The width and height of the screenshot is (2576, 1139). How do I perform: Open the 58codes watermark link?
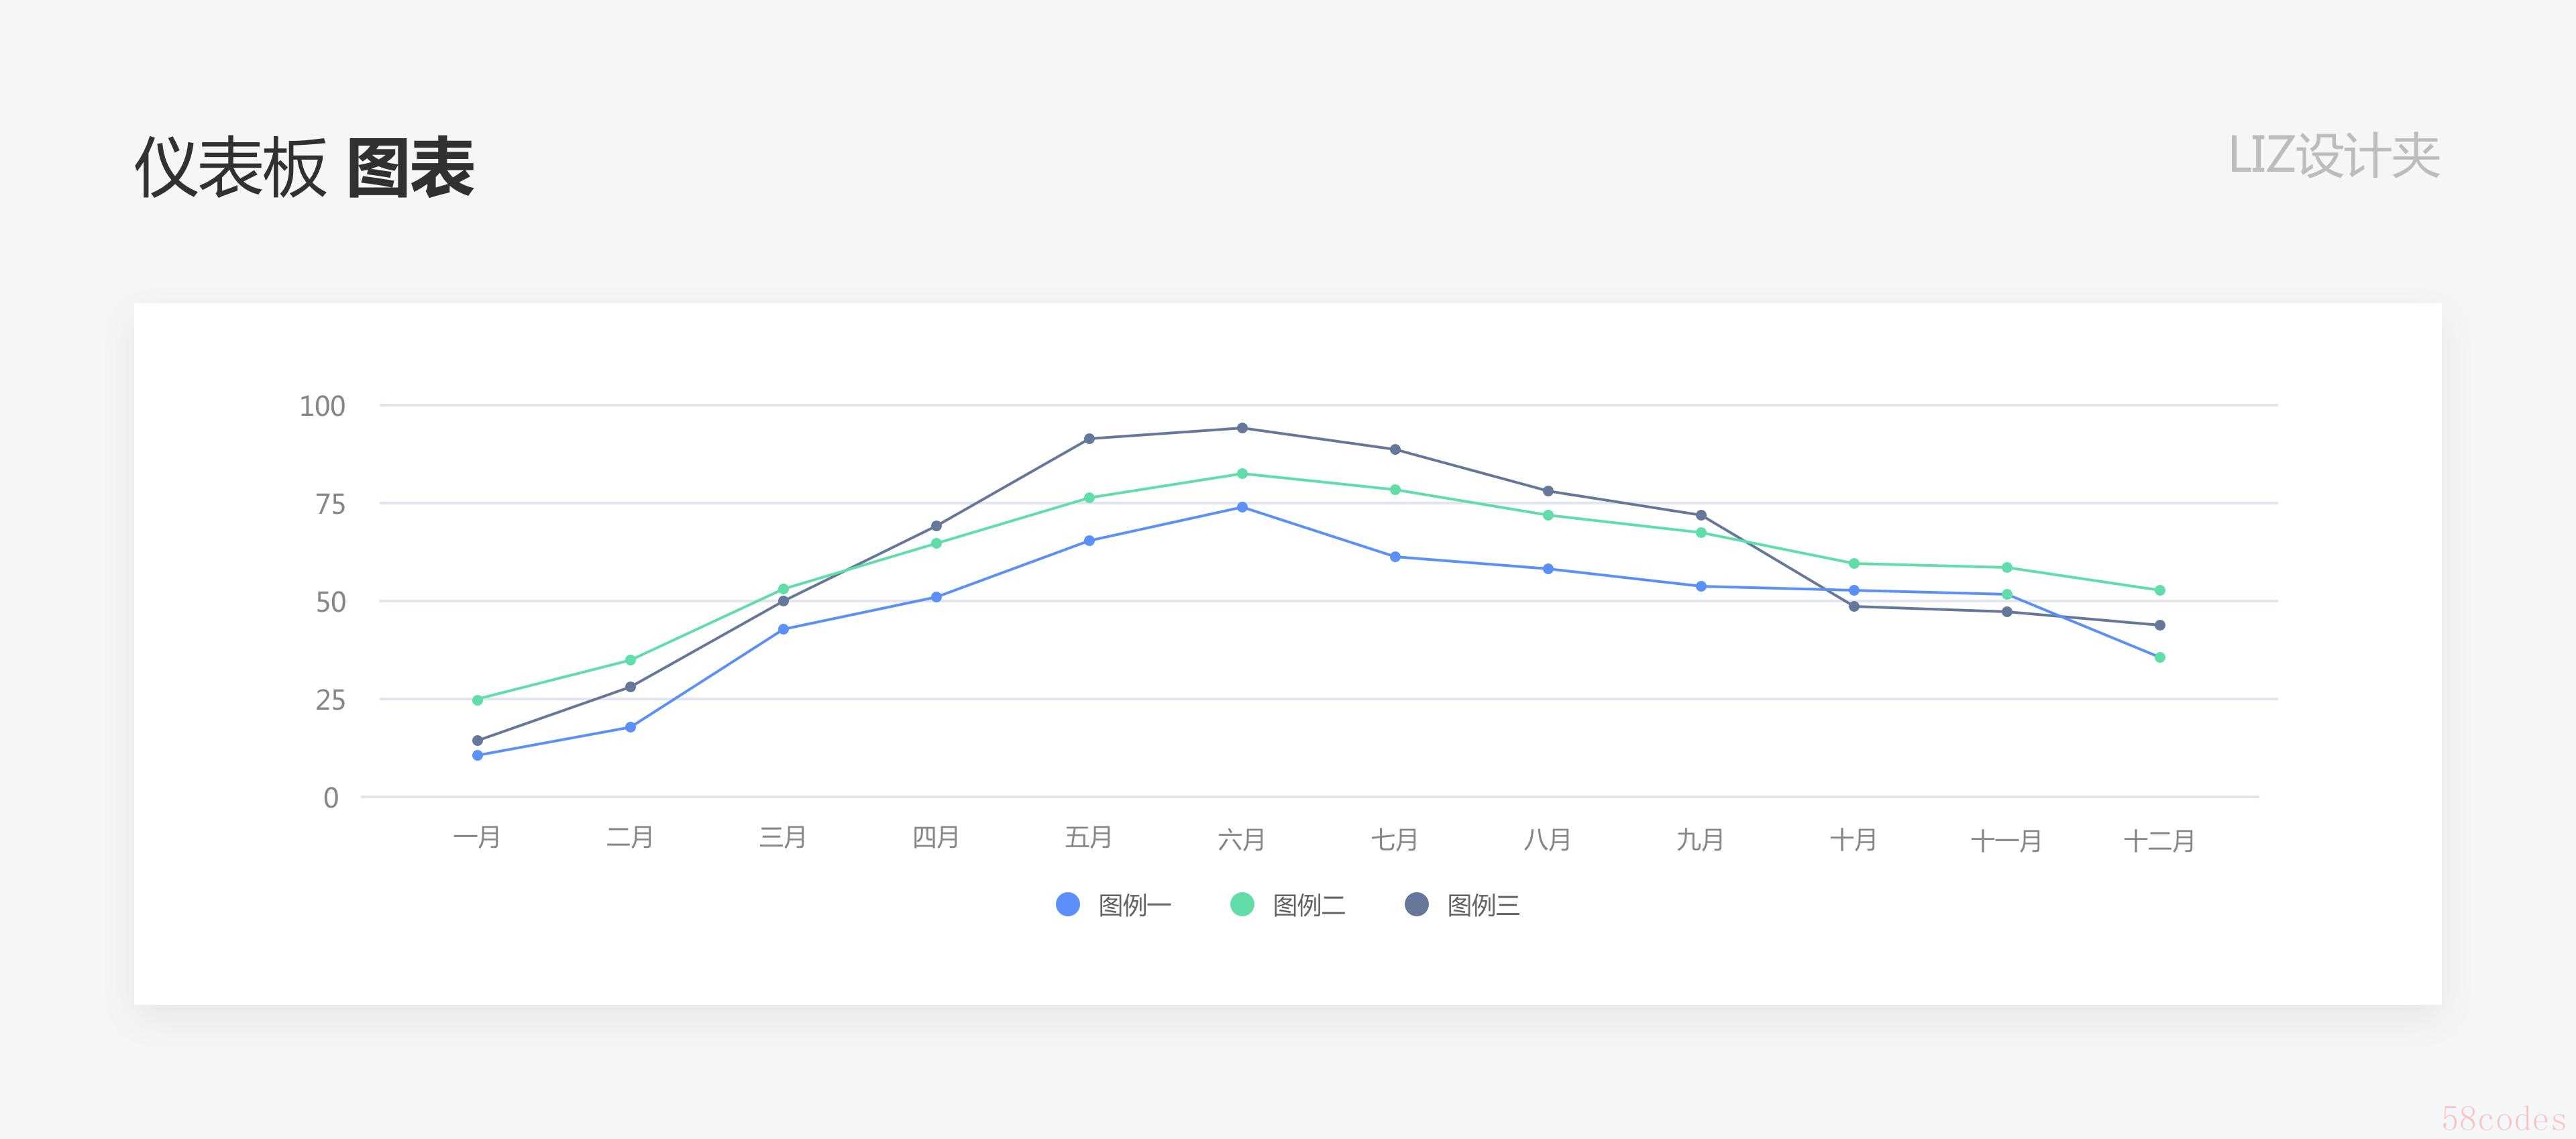point(2503,1118)
